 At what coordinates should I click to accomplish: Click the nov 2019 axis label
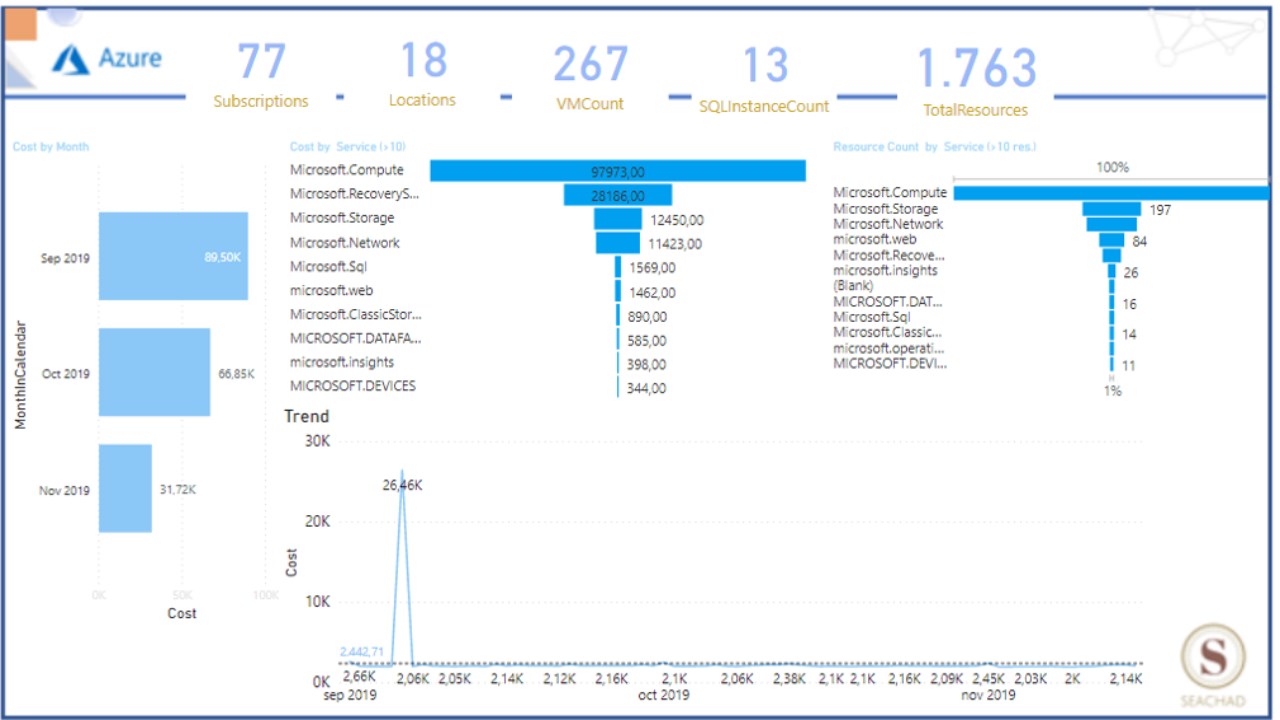click(990, 695)
